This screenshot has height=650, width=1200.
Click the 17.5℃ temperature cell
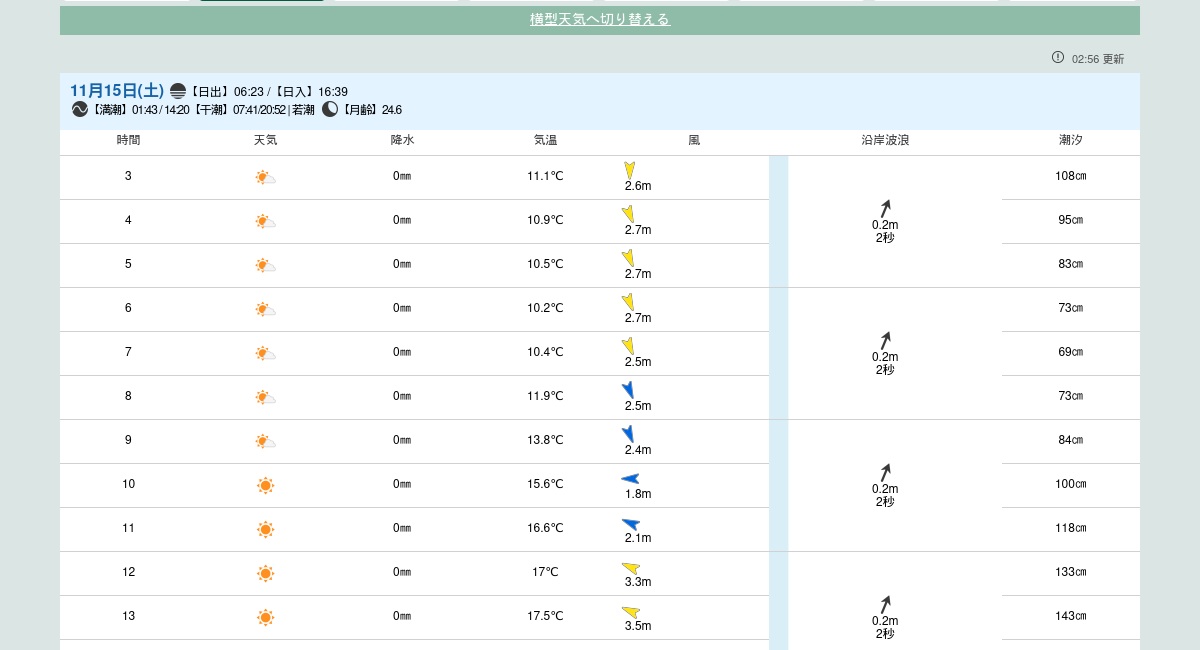(545, 616)
